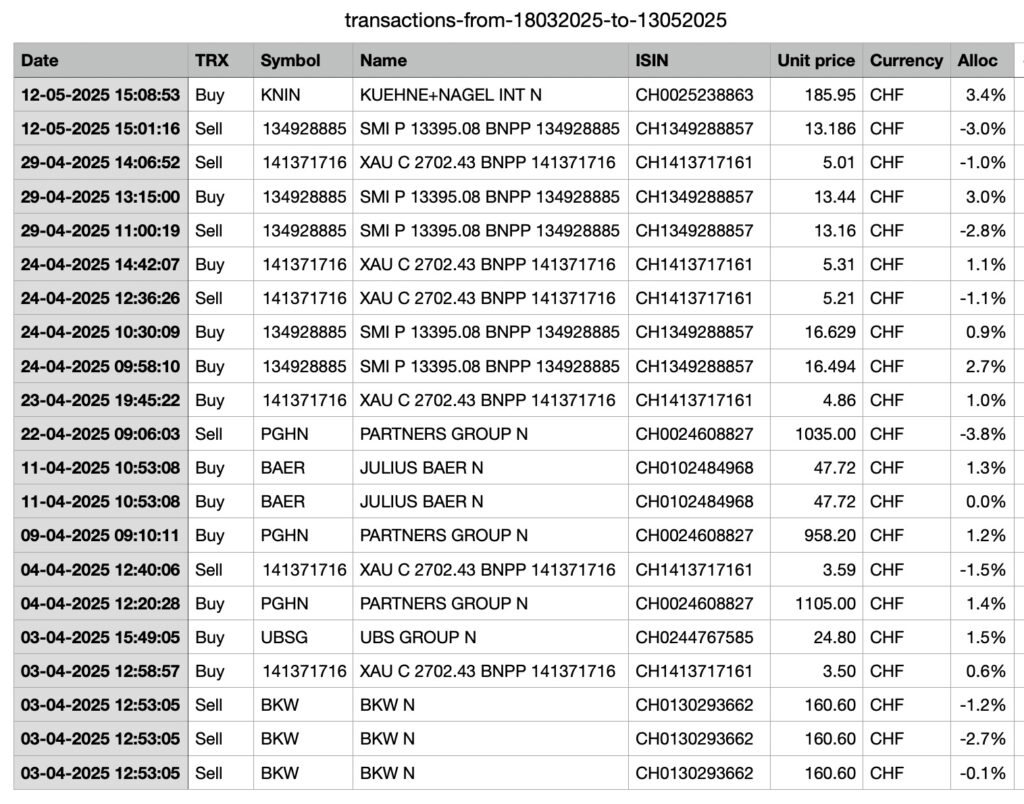The height and width of the screenshot is (804, 1024).
Task: Click the -1.1% allocation cell
Action: (x=982, y=298)
